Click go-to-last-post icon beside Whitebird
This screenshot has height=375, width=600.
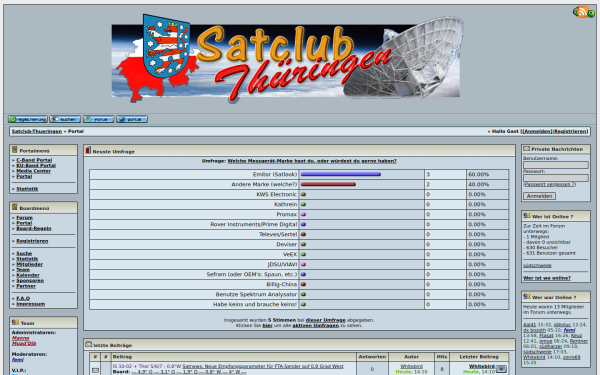pyautogui.click(x=501, y=369)
